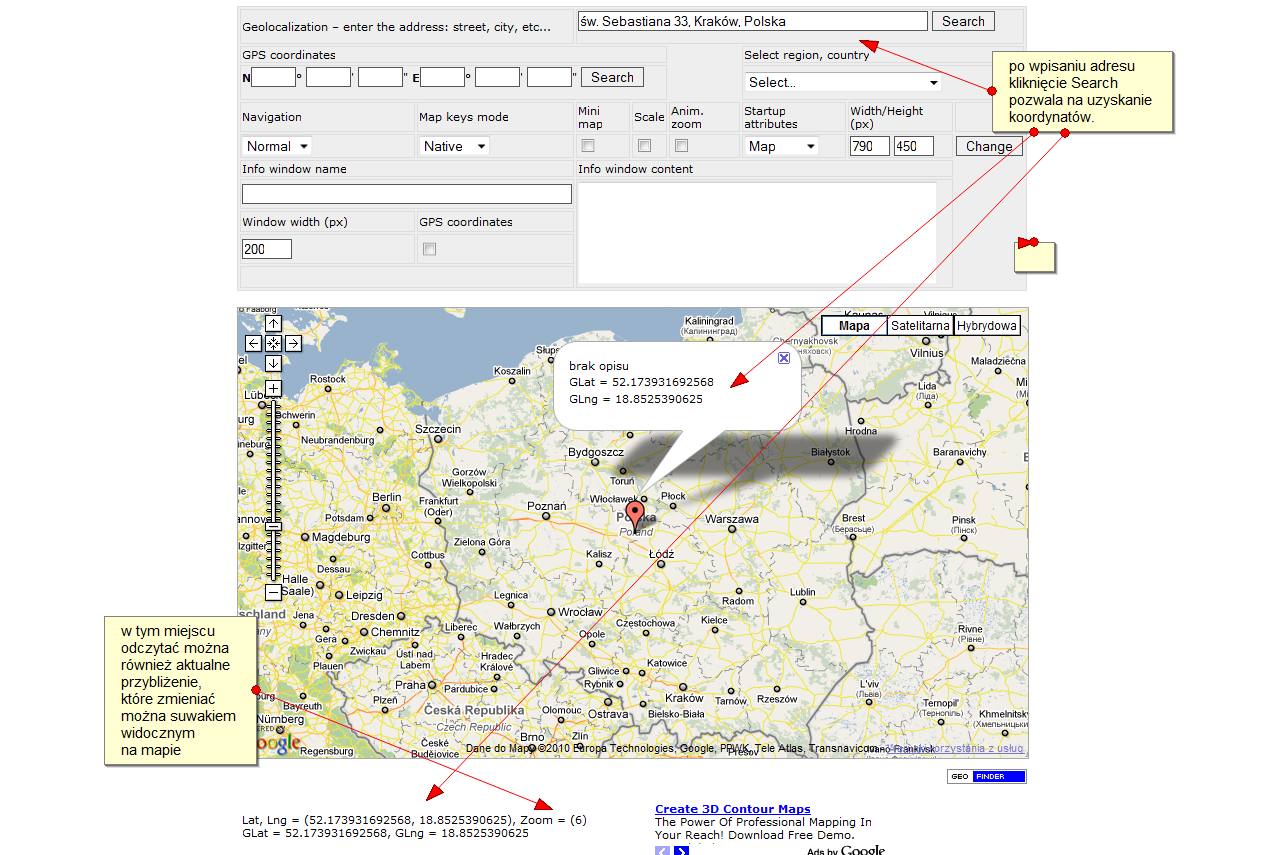Switch to the Hybrydowa view tab

point(987,326)
